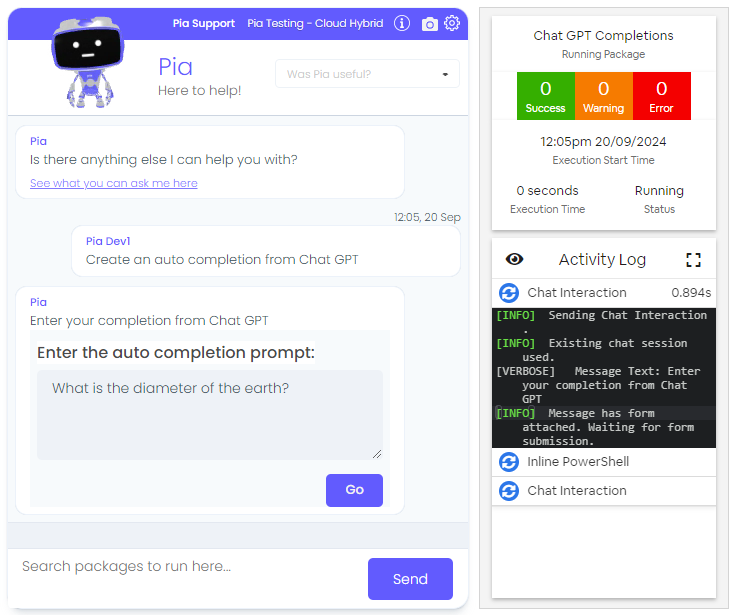Click '12:05pm 20/09/2024' start time
The width and height of the screenshot is (744, 615).
(x=603, y=141)
